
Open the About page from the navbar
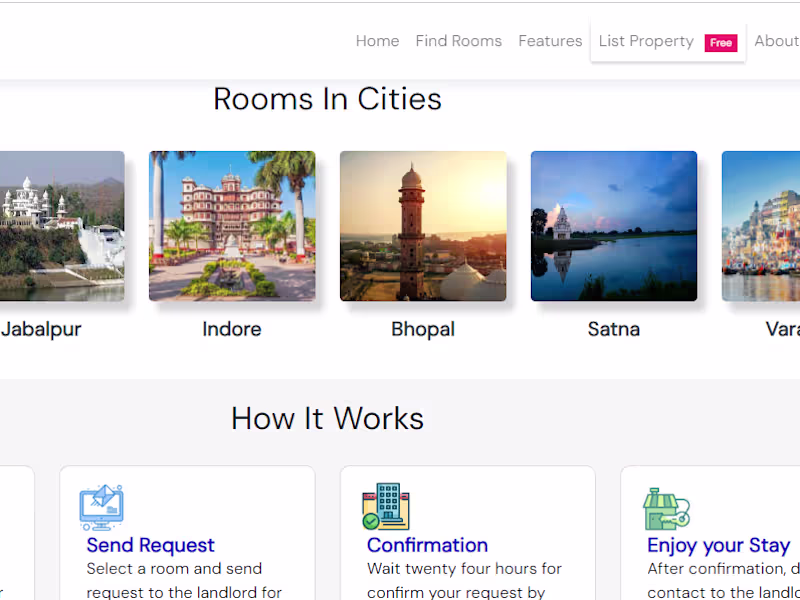tap(776, 41)
